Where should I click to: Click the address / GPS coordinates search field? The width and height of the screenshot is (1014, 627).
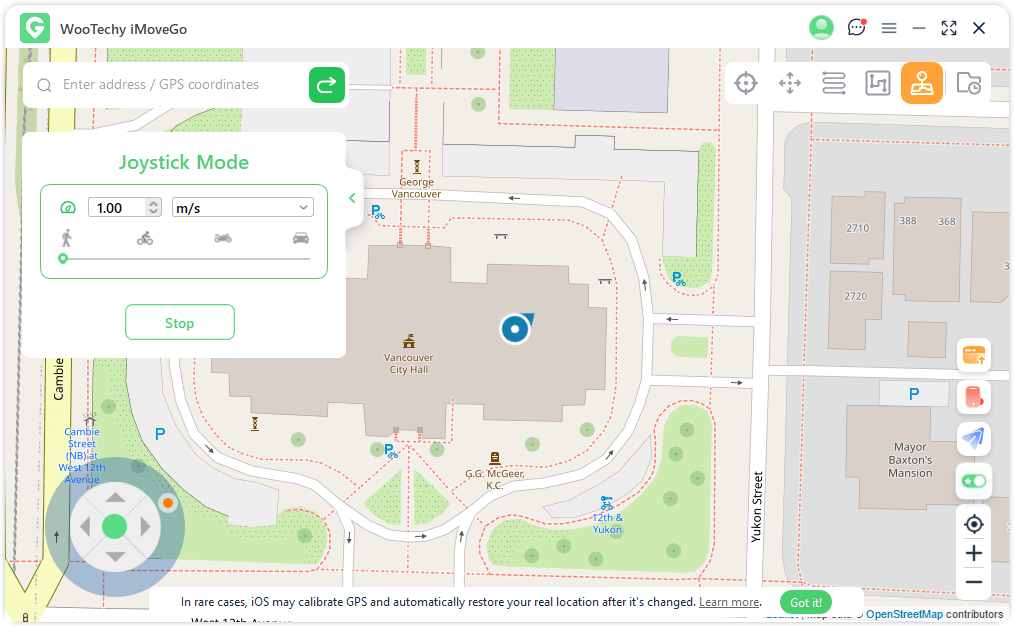pos(180,85)
